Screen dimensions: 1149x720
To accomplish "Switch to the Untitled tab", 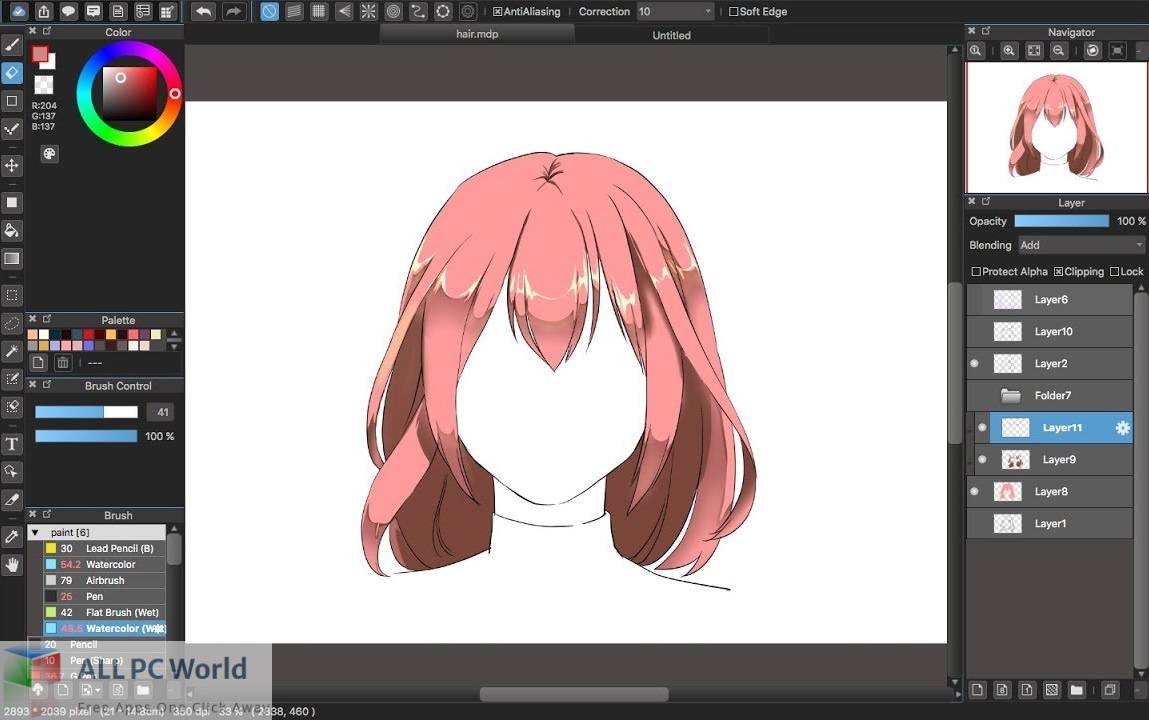I will [670, 35].
